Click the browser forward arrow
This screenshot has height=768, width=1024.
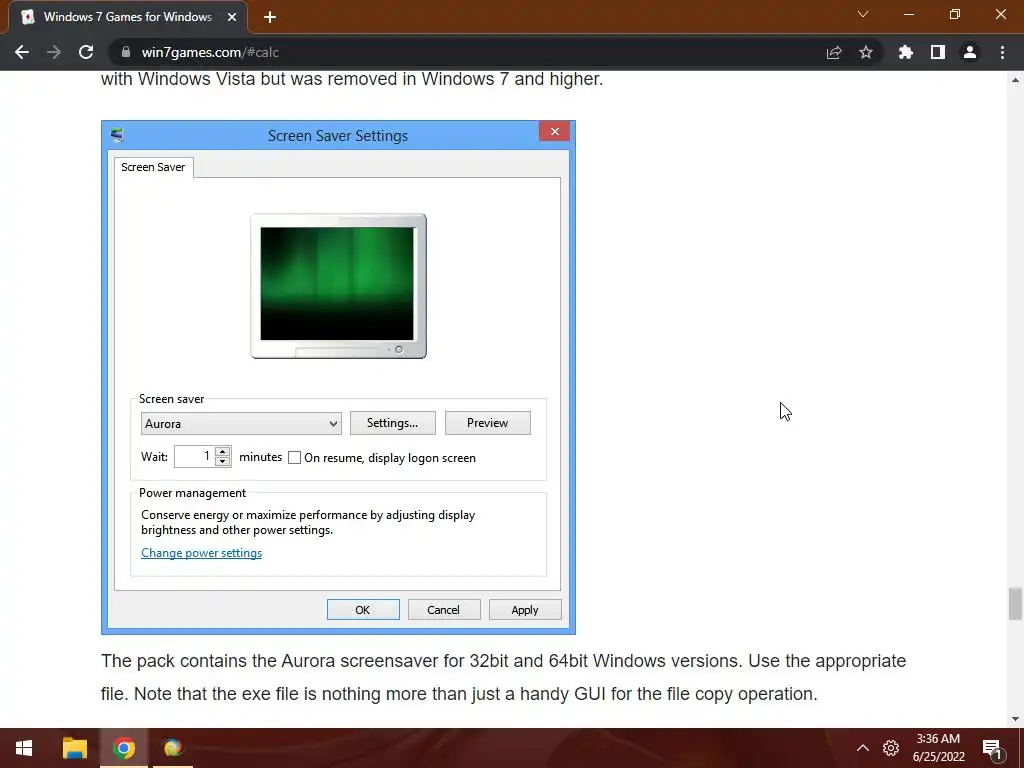(54, 52)
